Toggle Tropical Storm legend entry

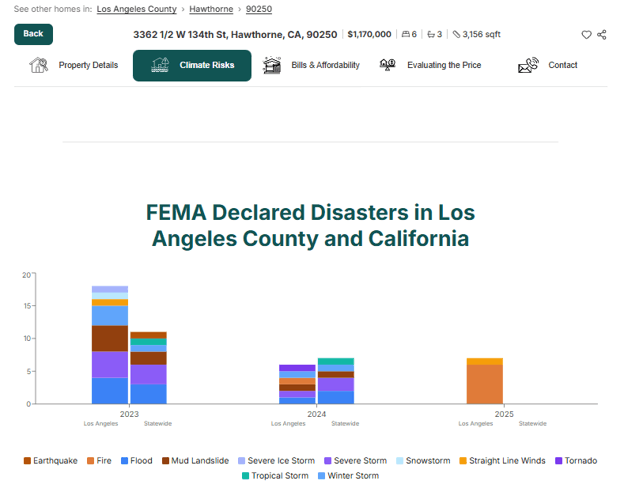pos(275,476)
